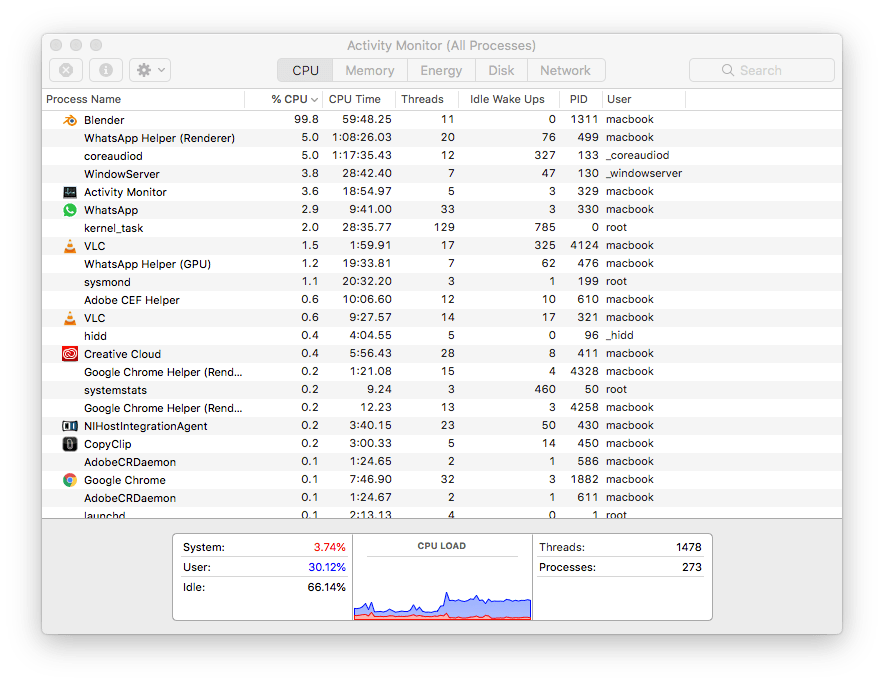
Task: Click the Activity Monitor window title
Action: pyautogui.click(x=441, y=46)
